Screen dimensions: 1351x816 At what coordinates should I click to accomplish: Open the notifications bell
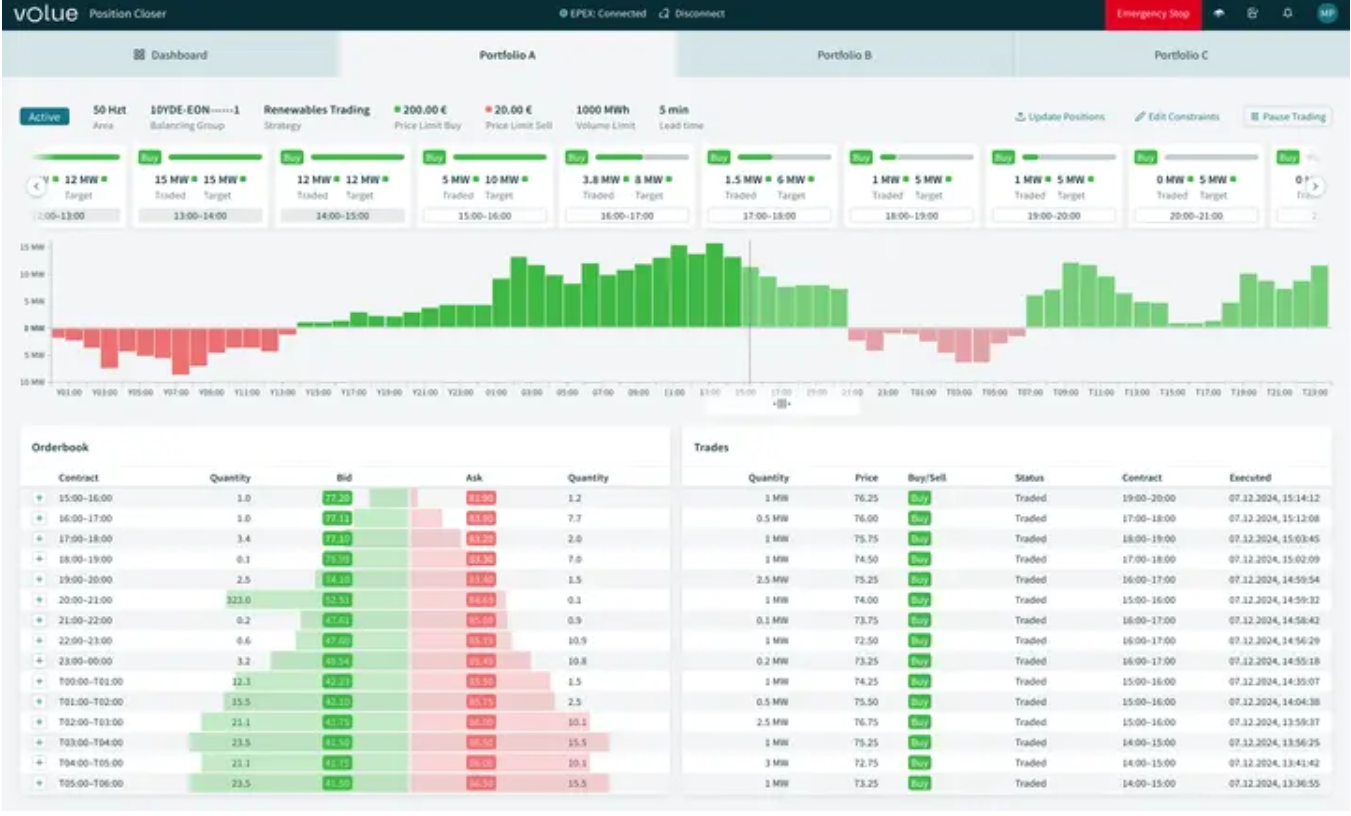pyautogui.click(x=1287, y=13)
